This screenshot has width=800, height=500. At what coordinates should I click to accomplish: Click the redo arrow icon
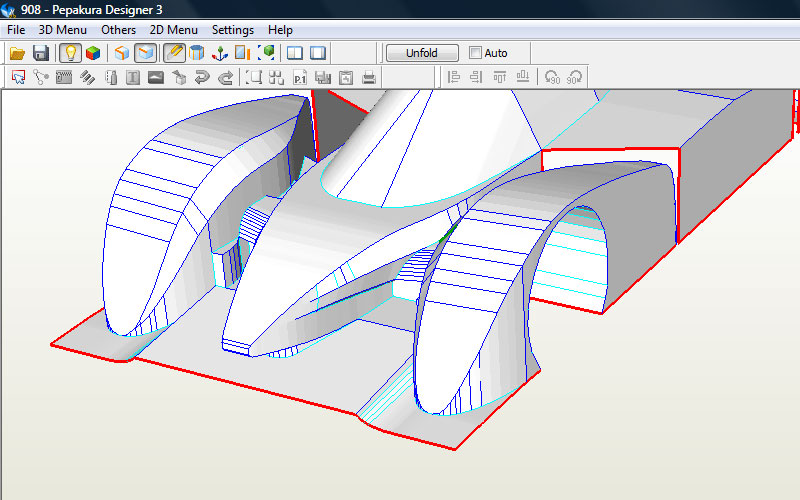[225, 77]
